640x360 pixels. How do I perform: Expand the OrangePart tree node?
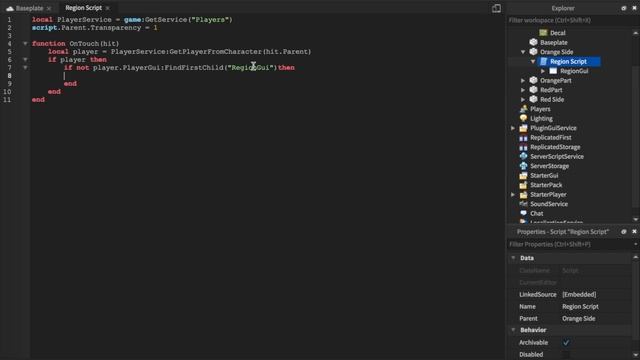523,80
